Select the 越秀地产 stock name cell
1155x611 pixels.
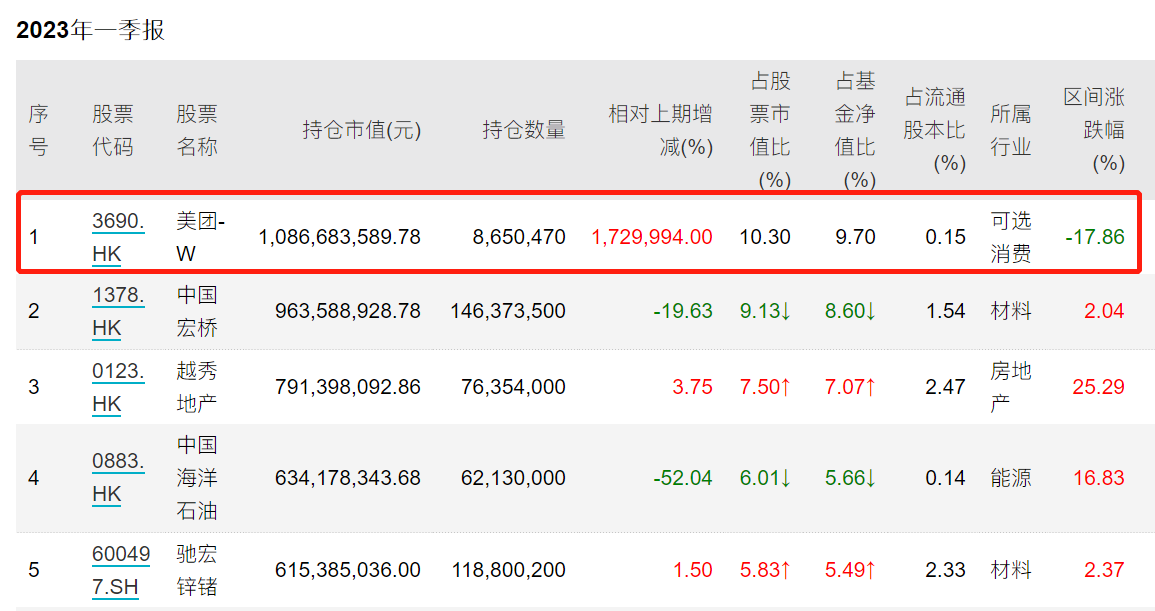coord(196,387)
